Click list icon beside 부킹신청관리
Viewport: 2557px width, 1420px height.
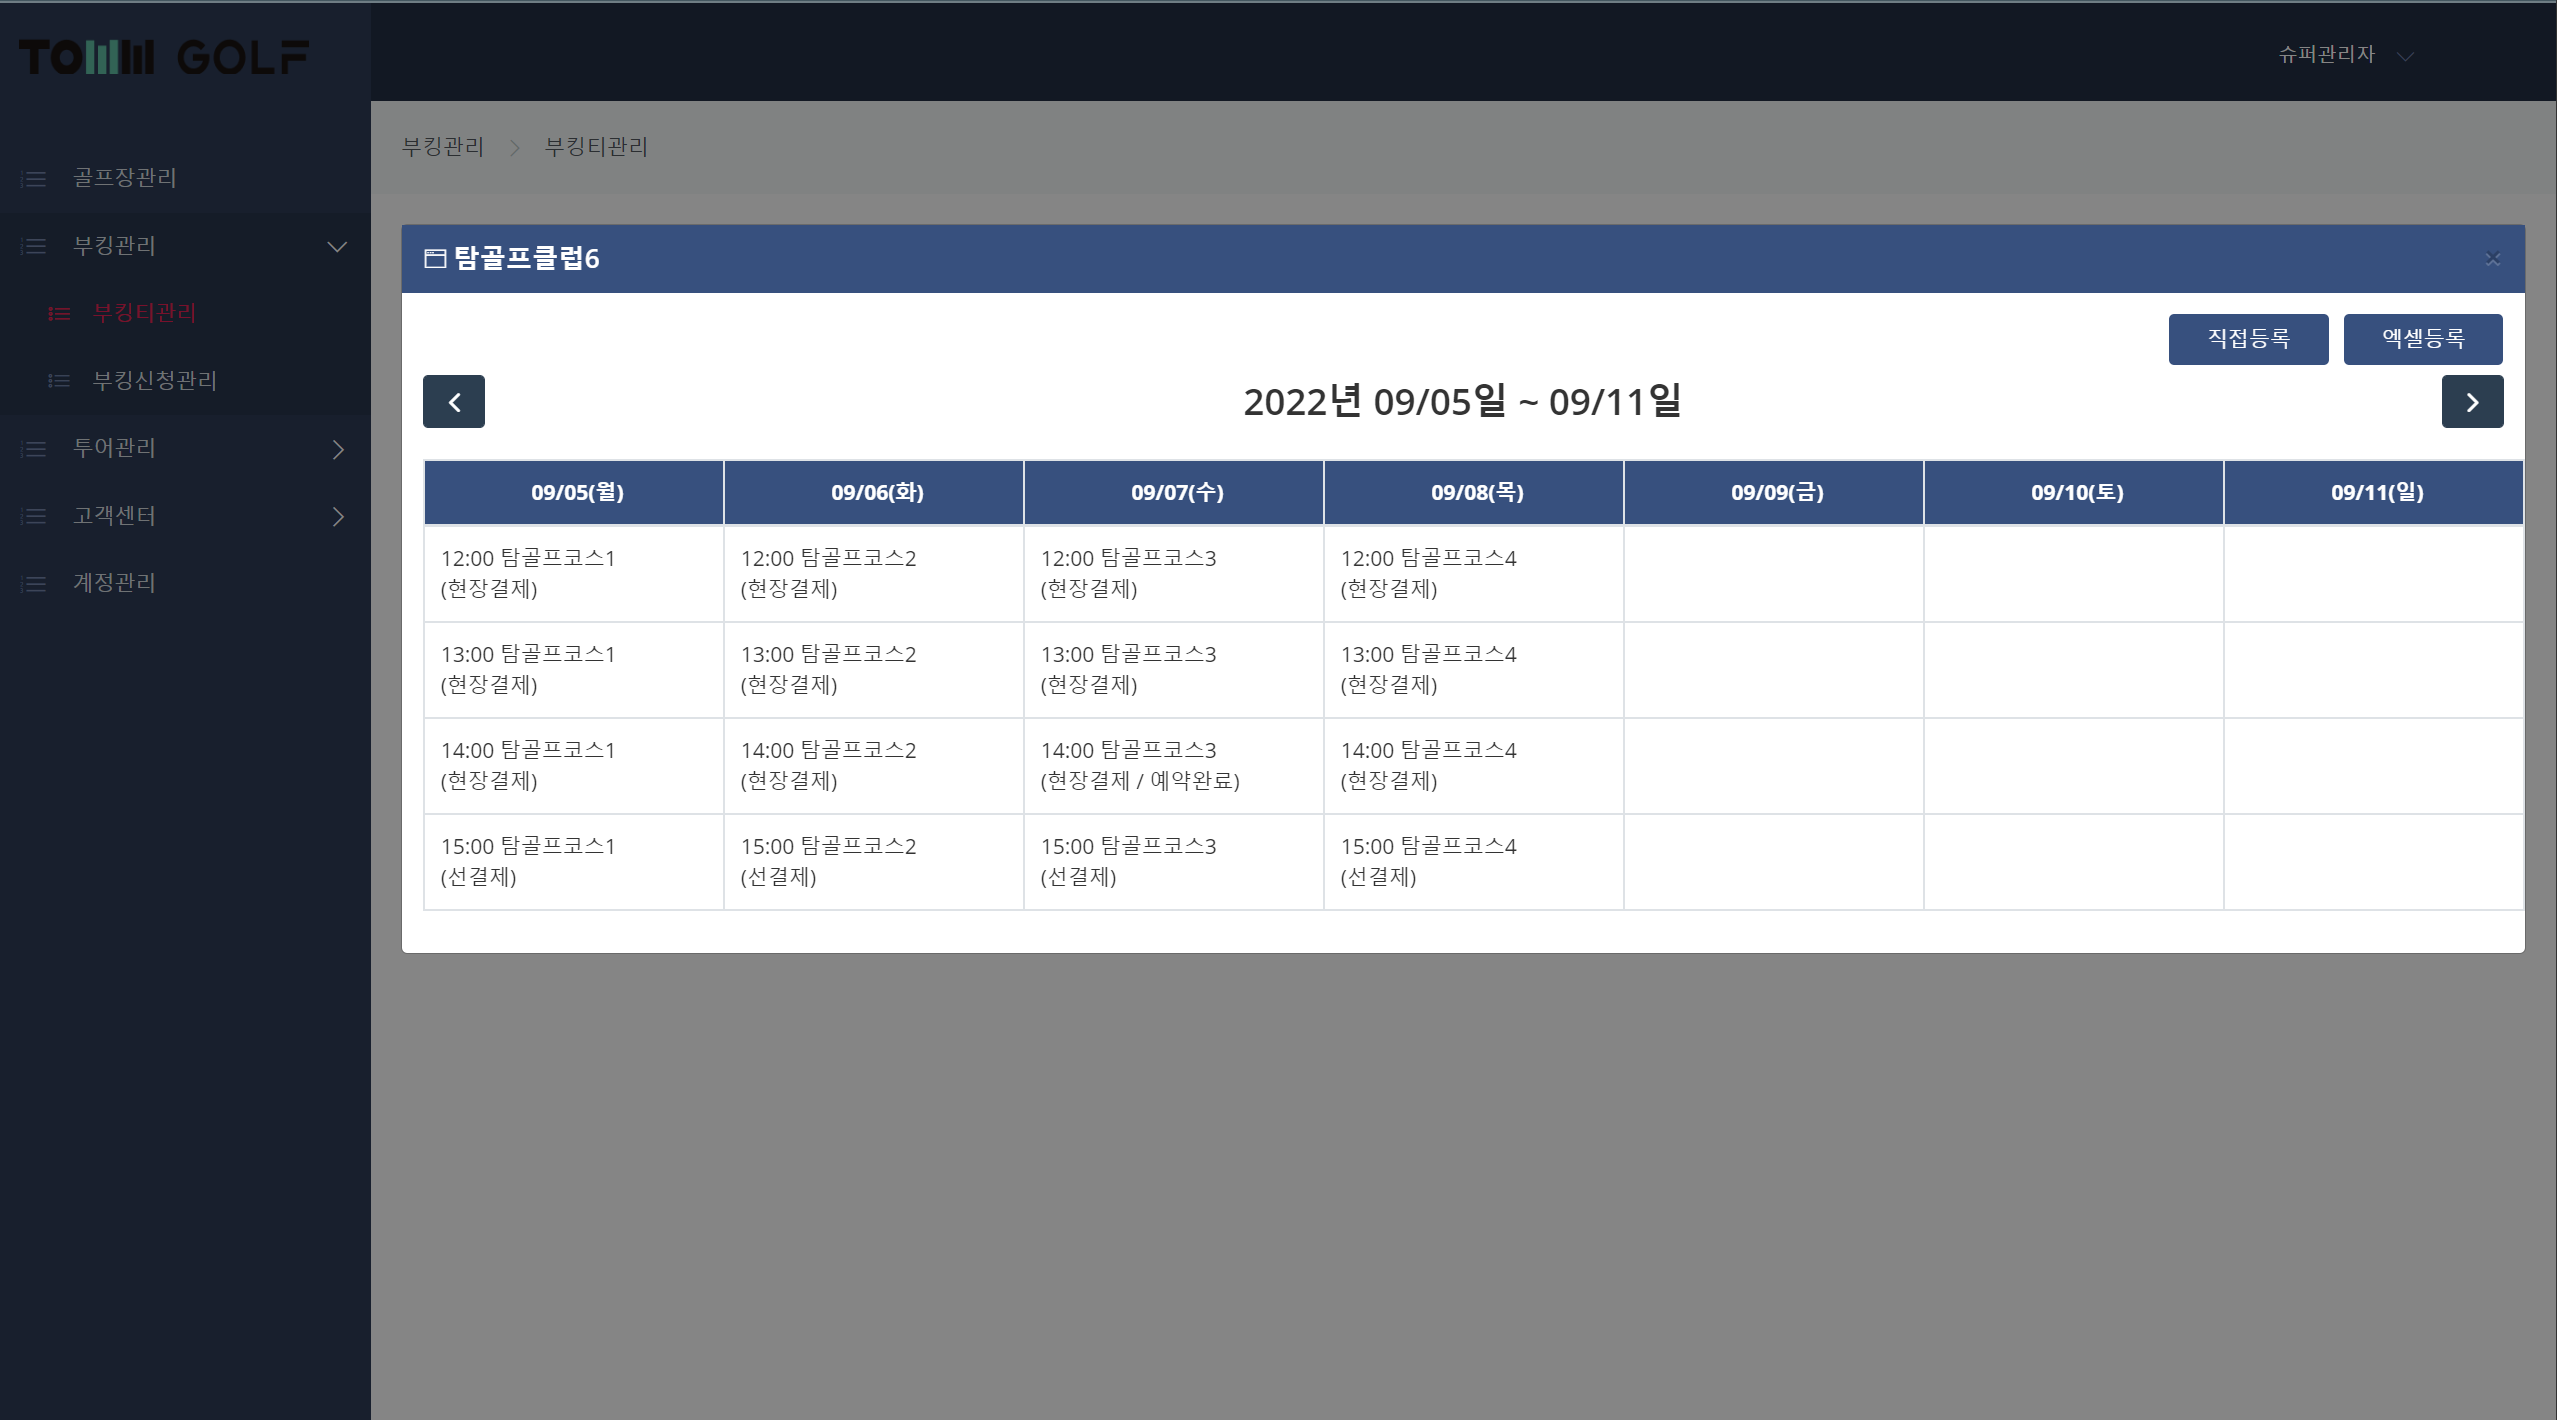pyautogui.click(x=59, y=381)
